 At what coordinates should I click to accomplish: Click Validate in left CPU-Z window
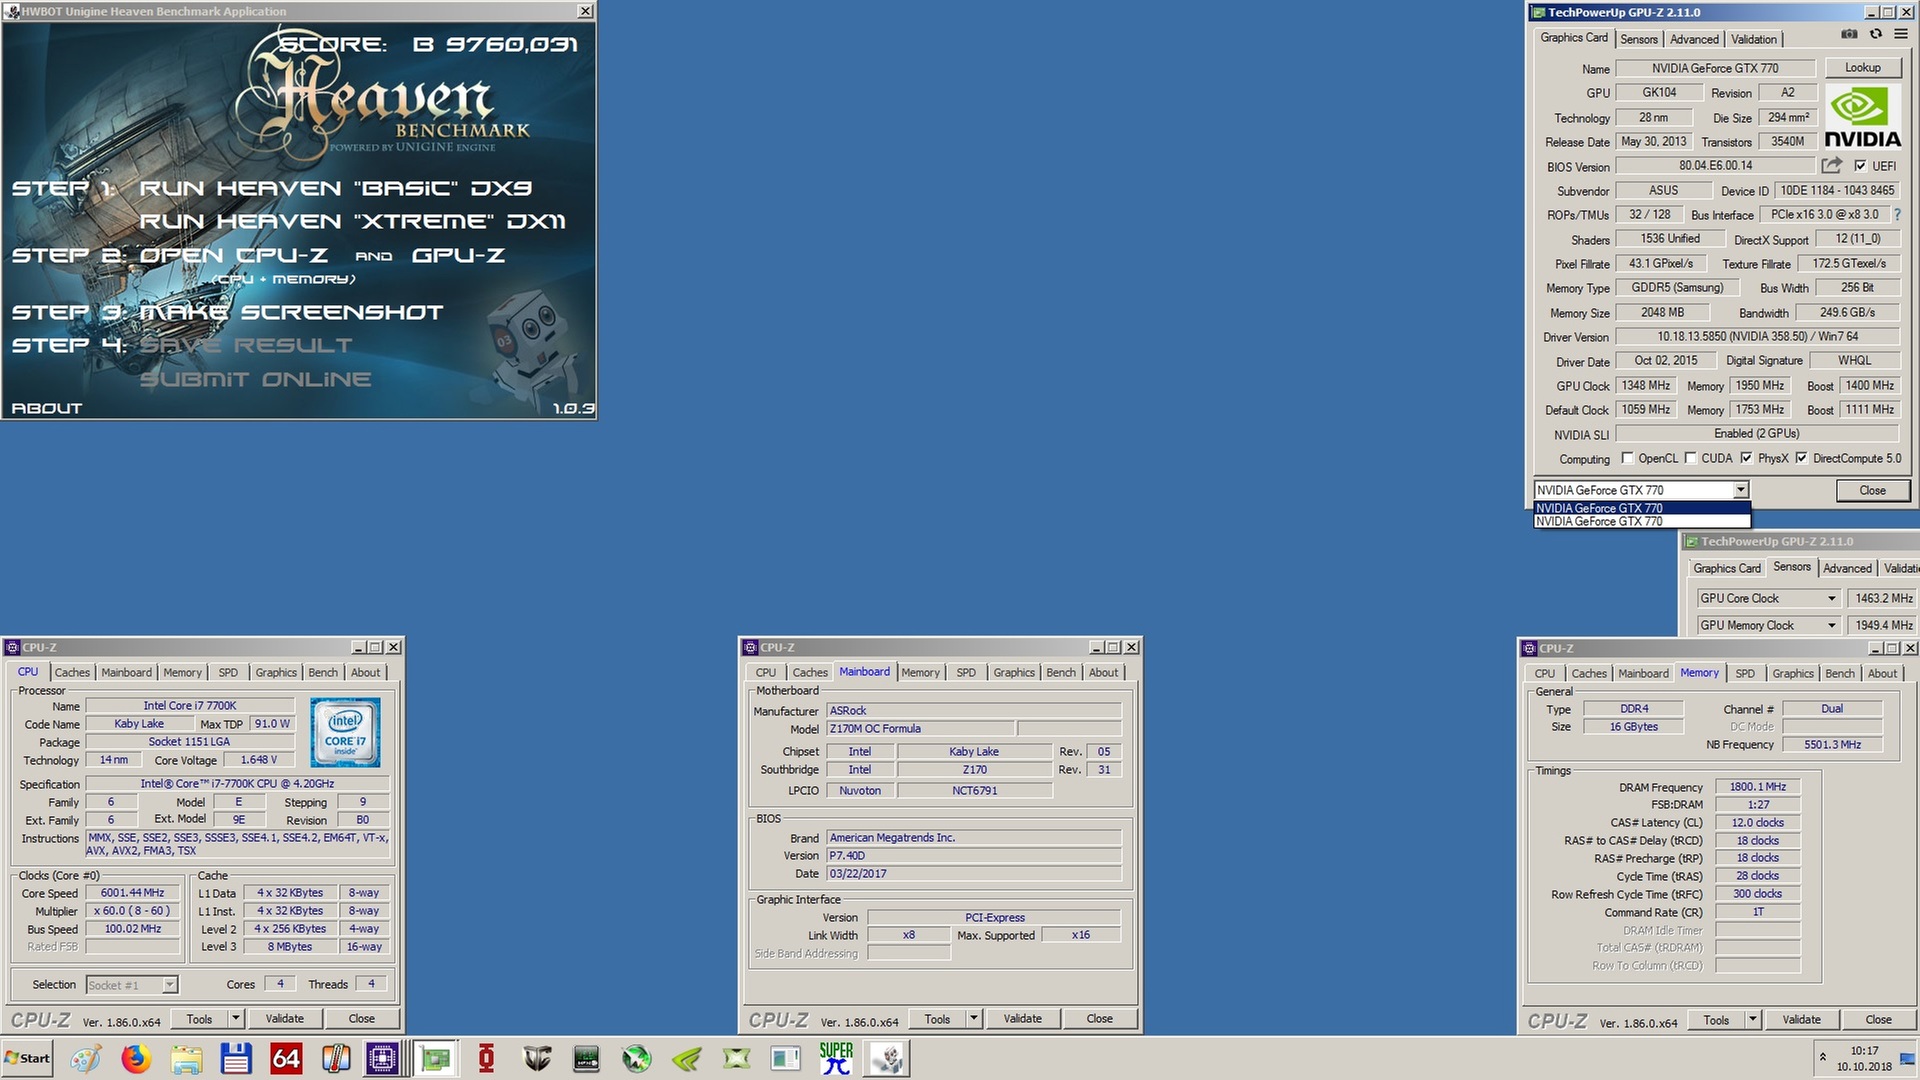285,1018
